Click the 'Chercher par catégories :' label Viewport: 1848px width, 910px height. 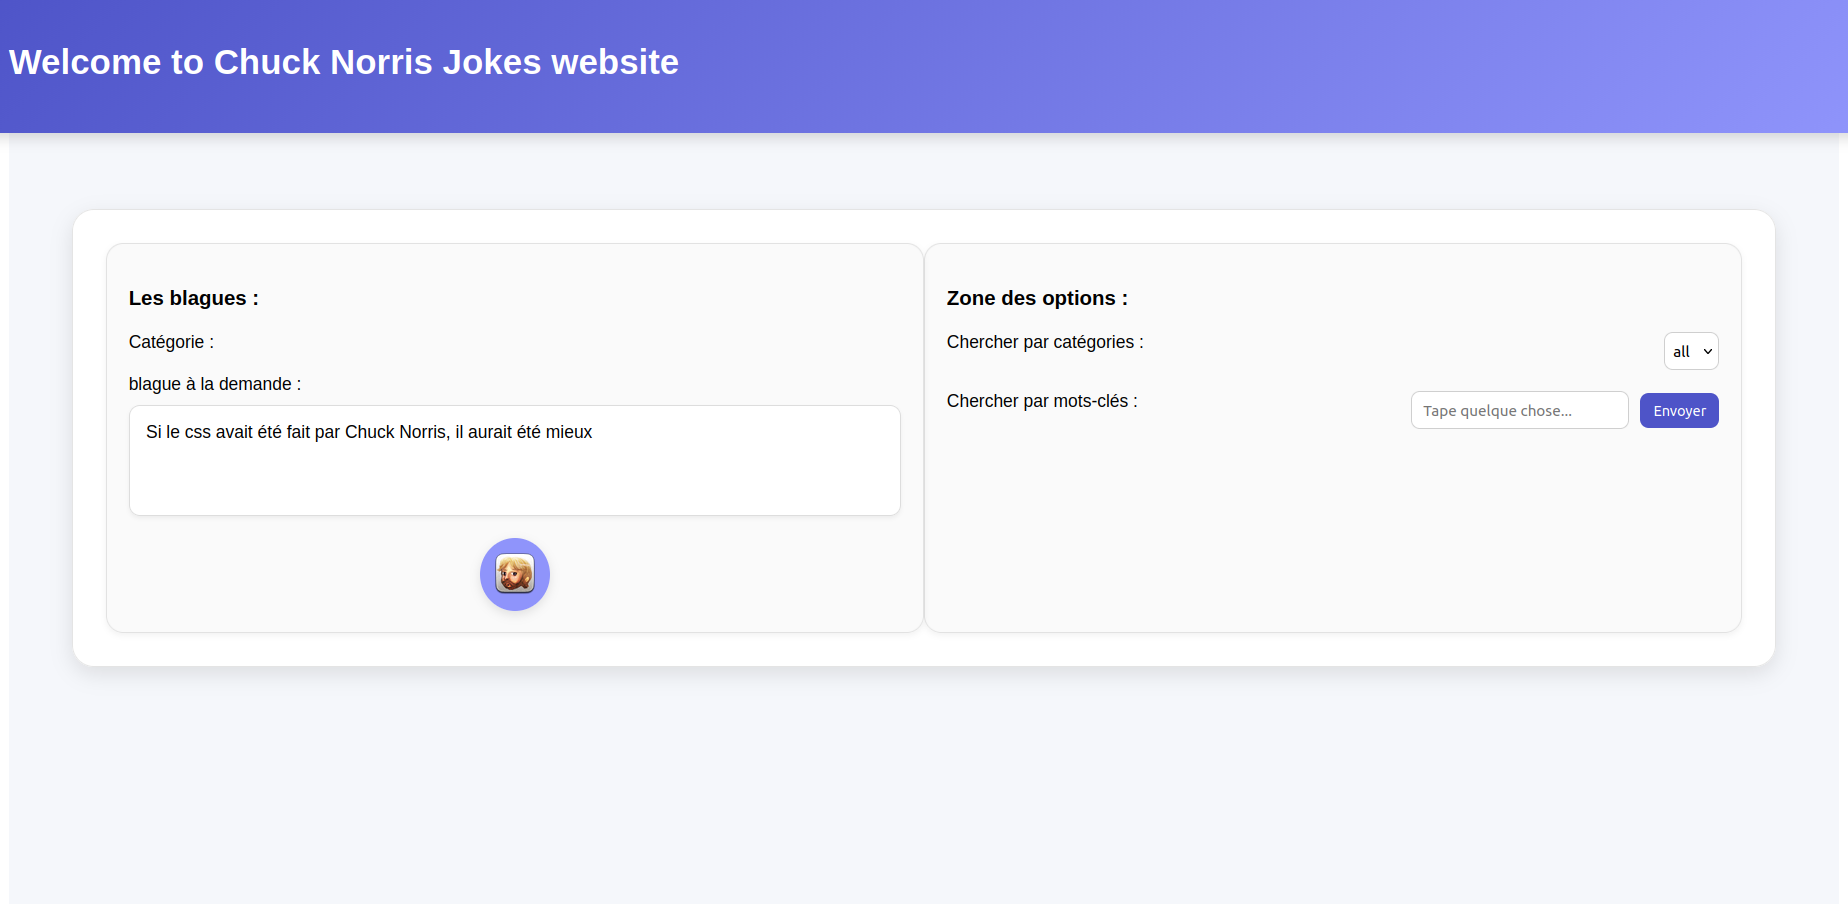click(1045, 342)
